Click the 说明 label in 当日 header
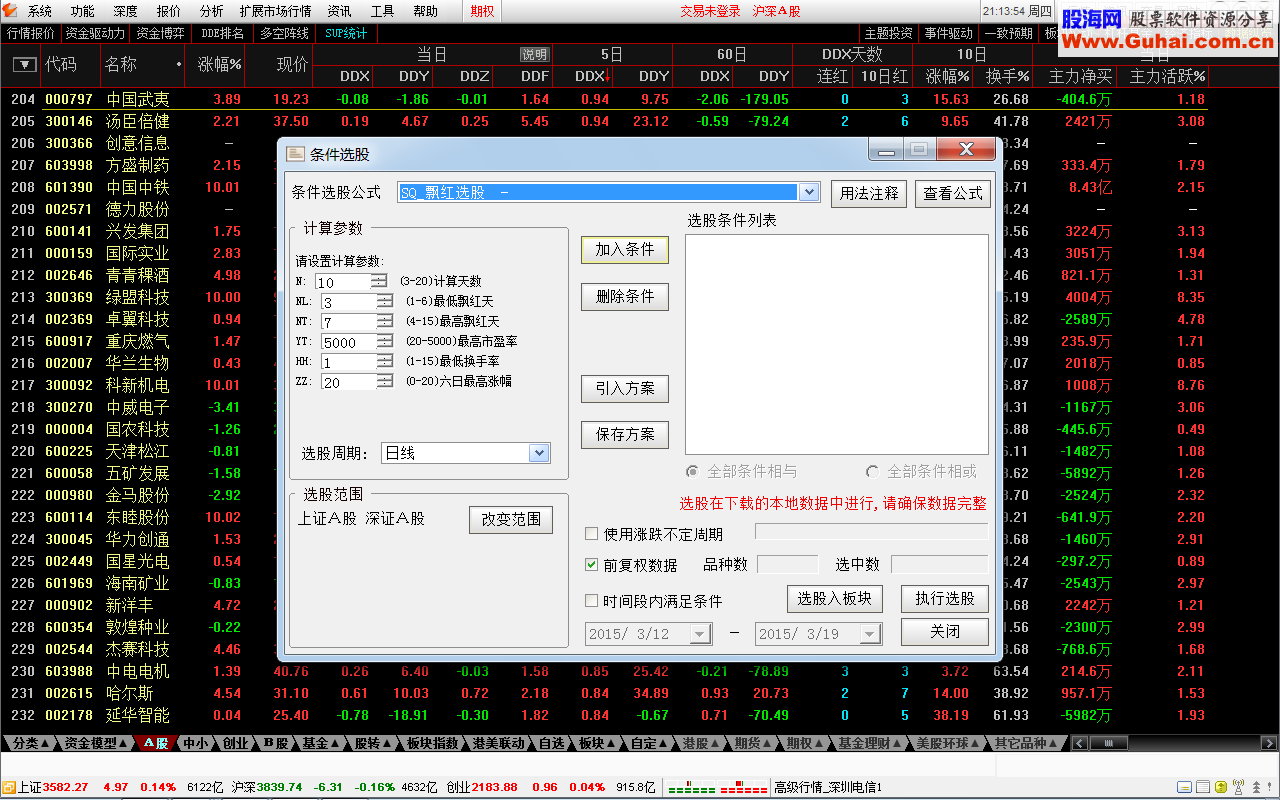This screenshot has height=800, width=1280. tap(535, 54)
